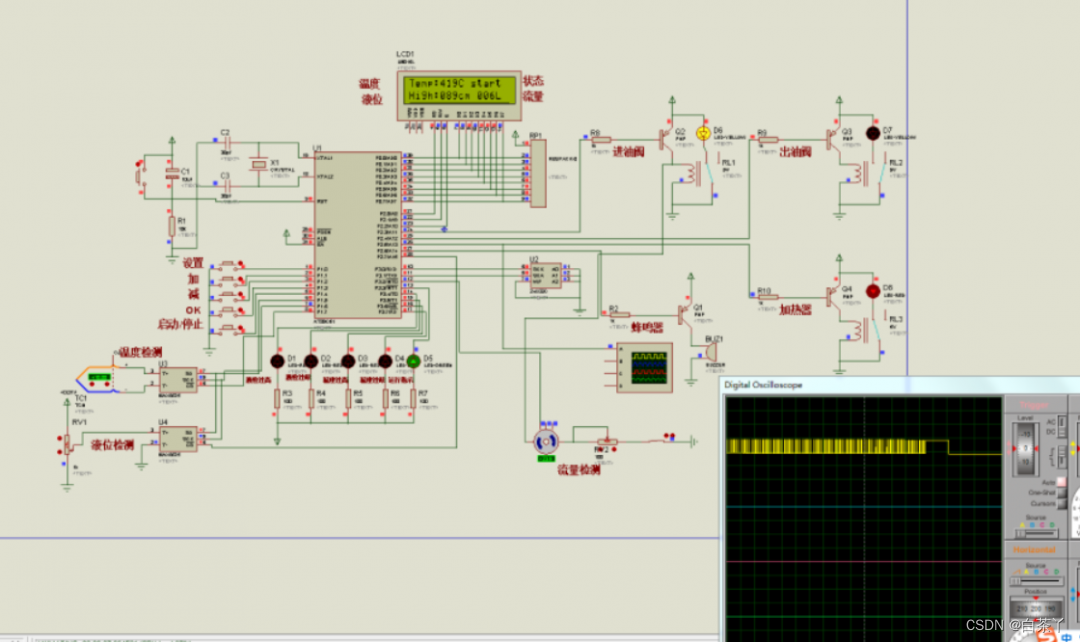Select LED D3 in the schematic
The image size is (1080, 642).
click(348, 361)
